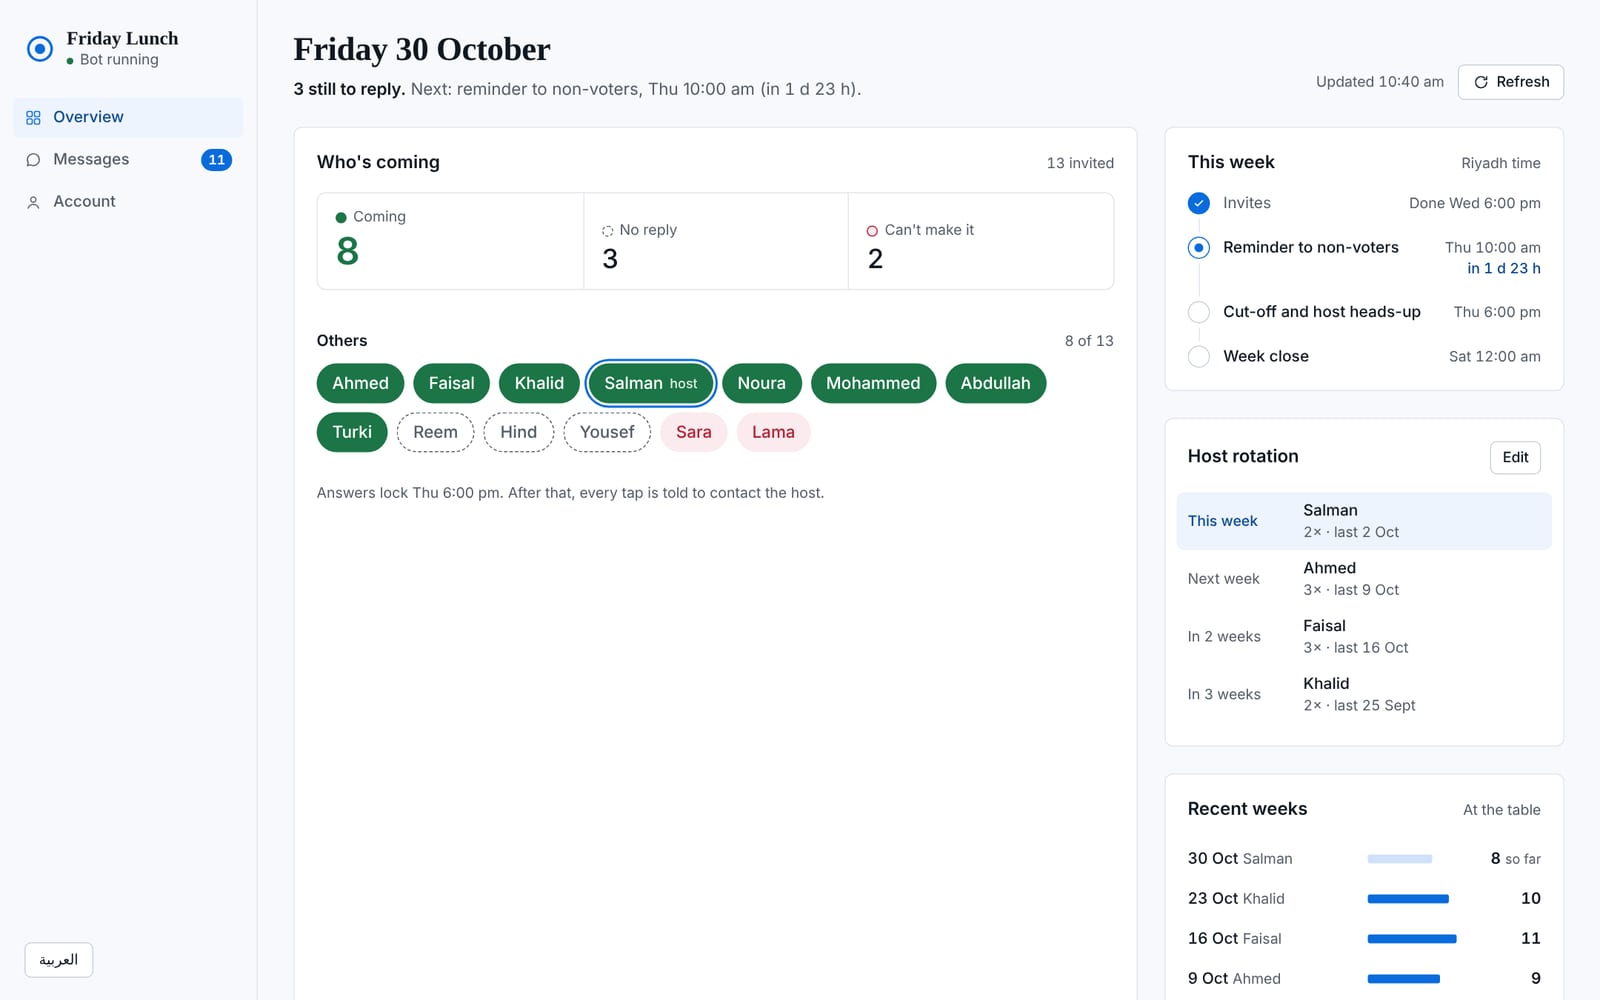1600x1000 pixels.
Task: Click the Messages badge showing 11
Action: pyautogui.click(x=216, y=160)
